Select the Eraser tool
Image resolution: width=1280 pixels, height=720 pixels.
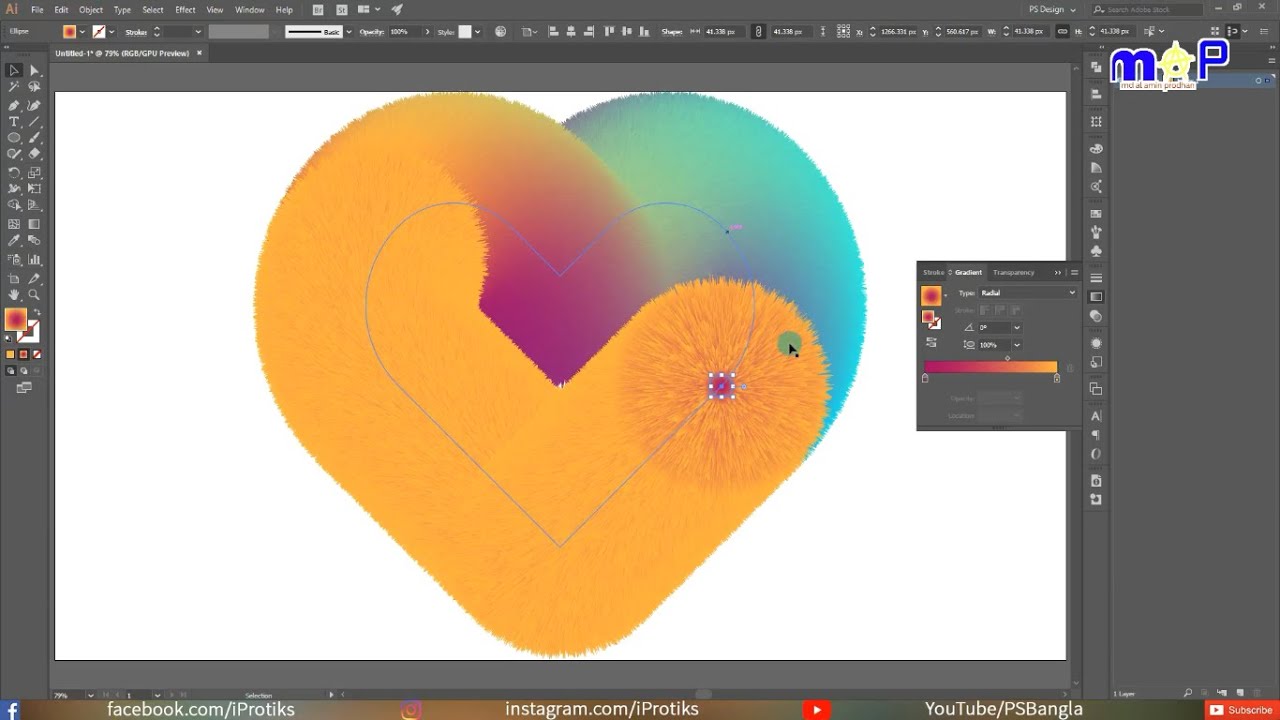pyautogui.click(x=34, y=154)
